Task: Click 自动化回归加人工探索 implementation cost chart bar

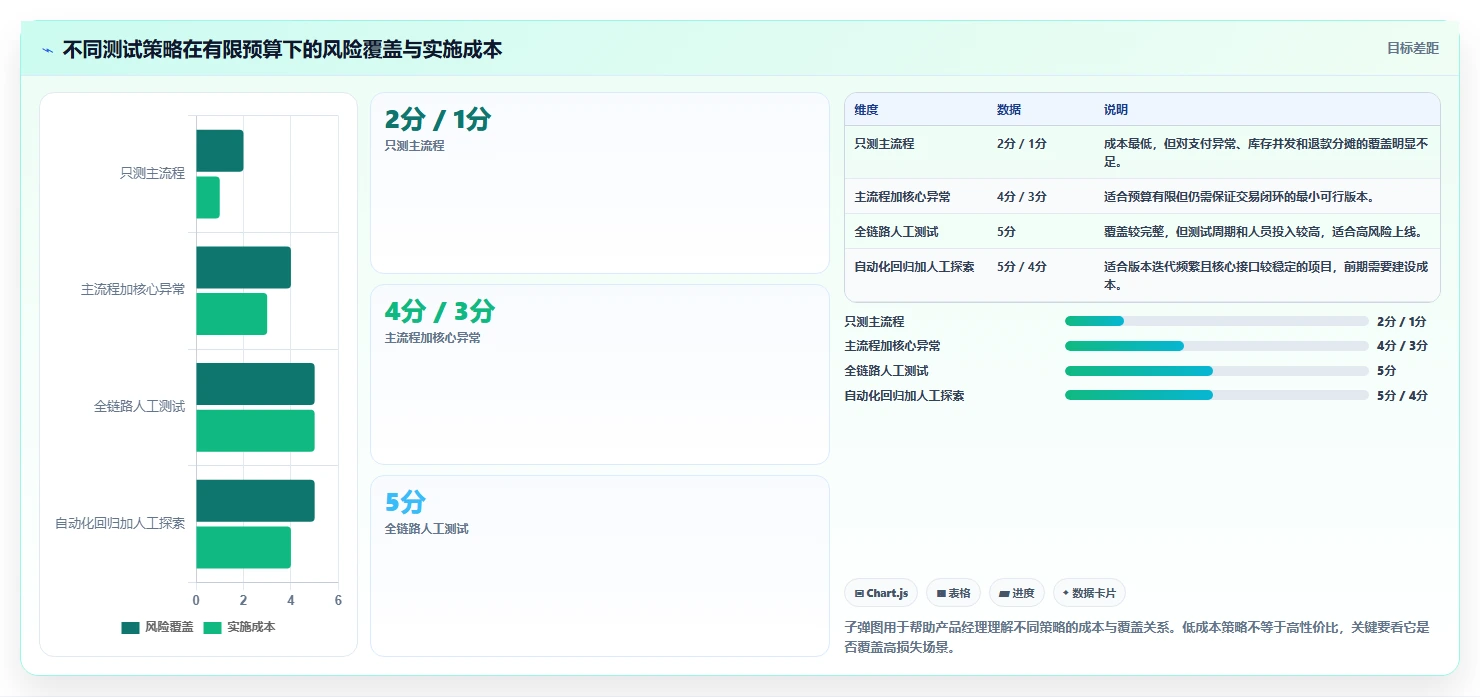Action: 243,547
